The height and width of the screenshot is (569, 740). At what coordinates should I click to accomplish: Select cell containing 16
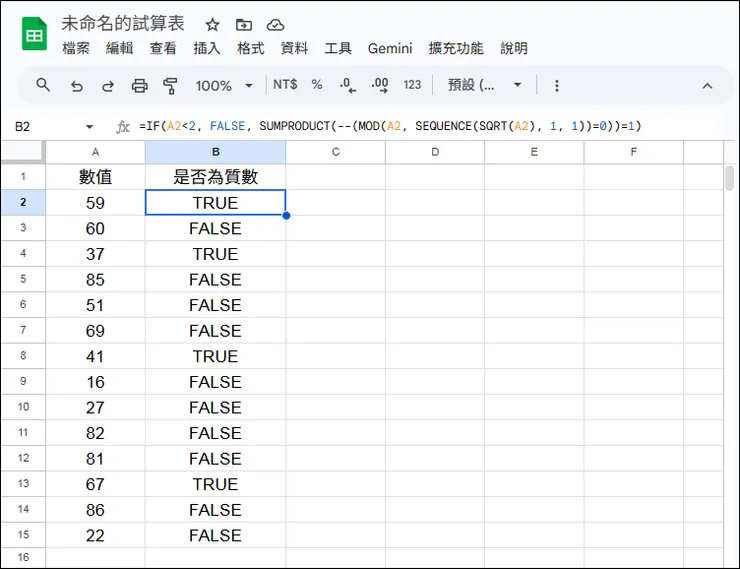[95, 382]
